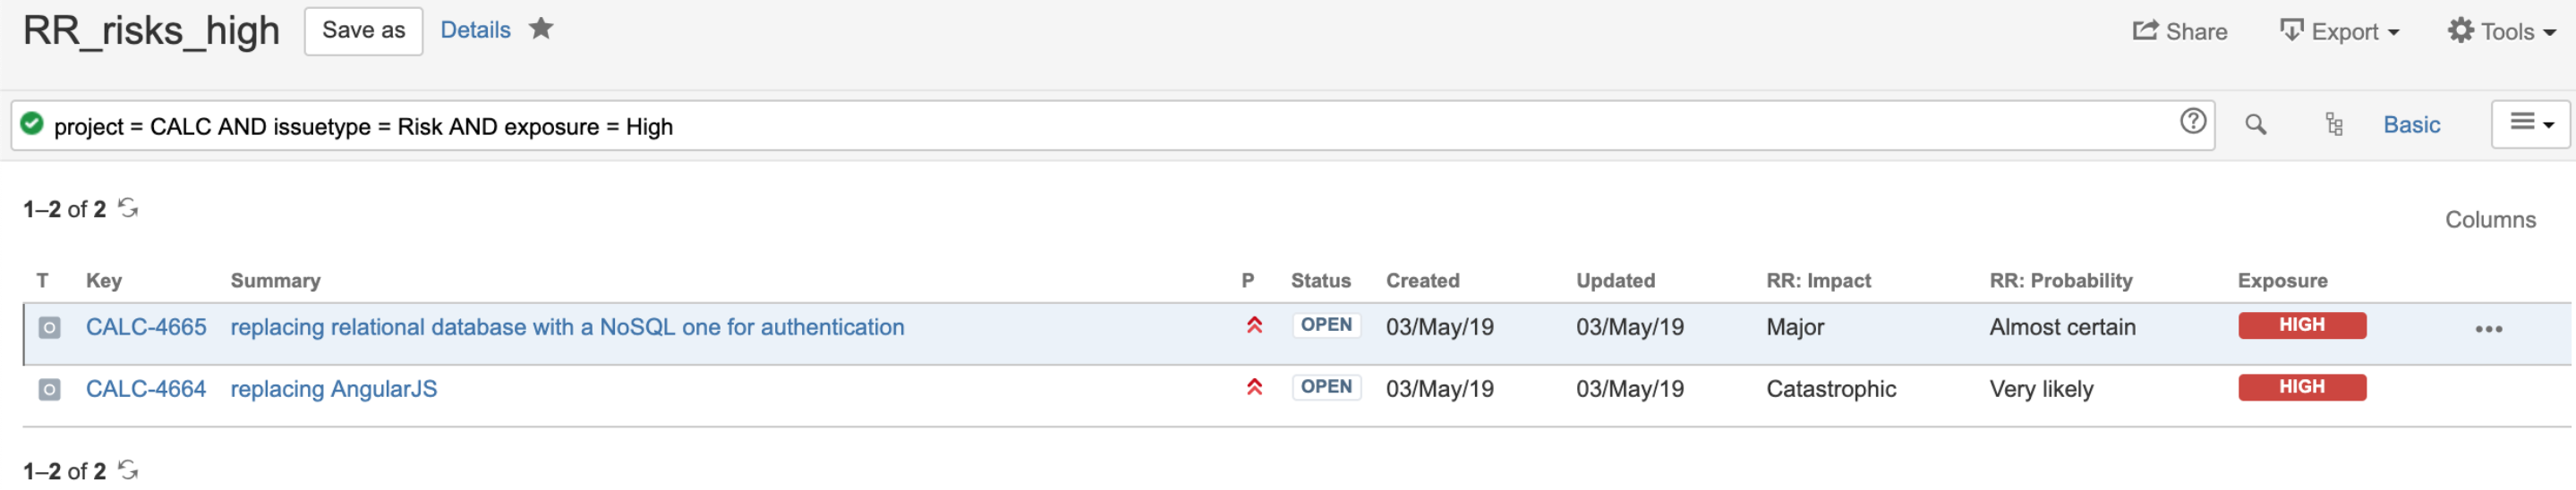Expand the Export dropdown
This screenshot has height=490, width=2576.
click(x=2339, y=31)
